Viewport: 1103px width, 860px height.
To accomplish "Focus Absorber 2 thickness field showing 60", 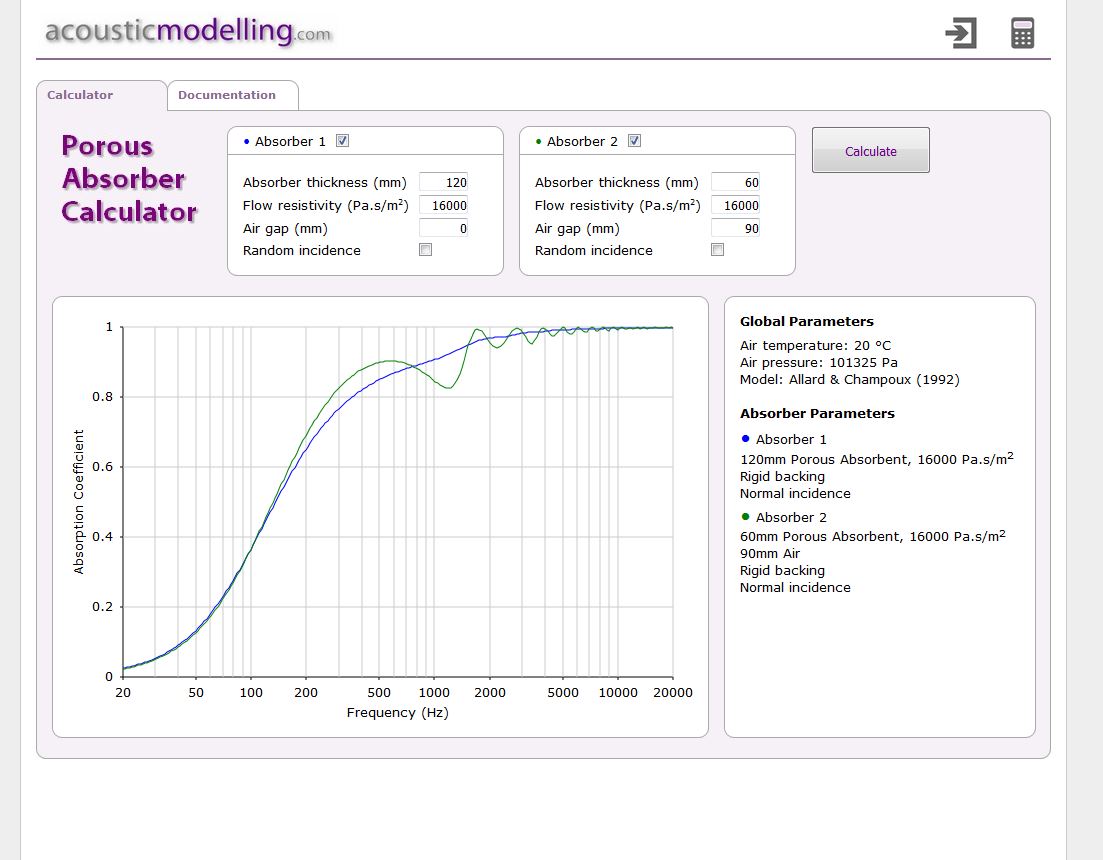I will (736, 182).
